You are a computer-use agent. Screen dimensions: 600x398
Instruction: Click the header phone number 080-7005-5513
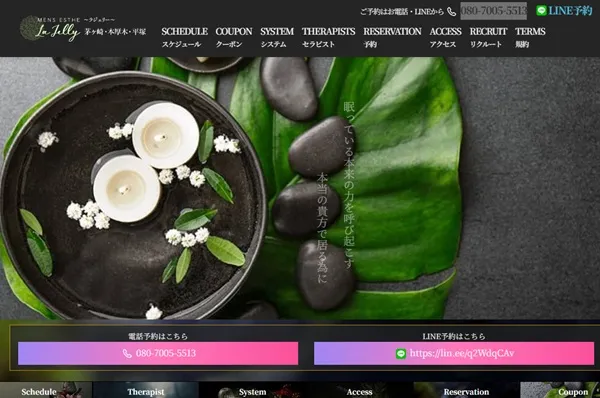tap(493, 11)
